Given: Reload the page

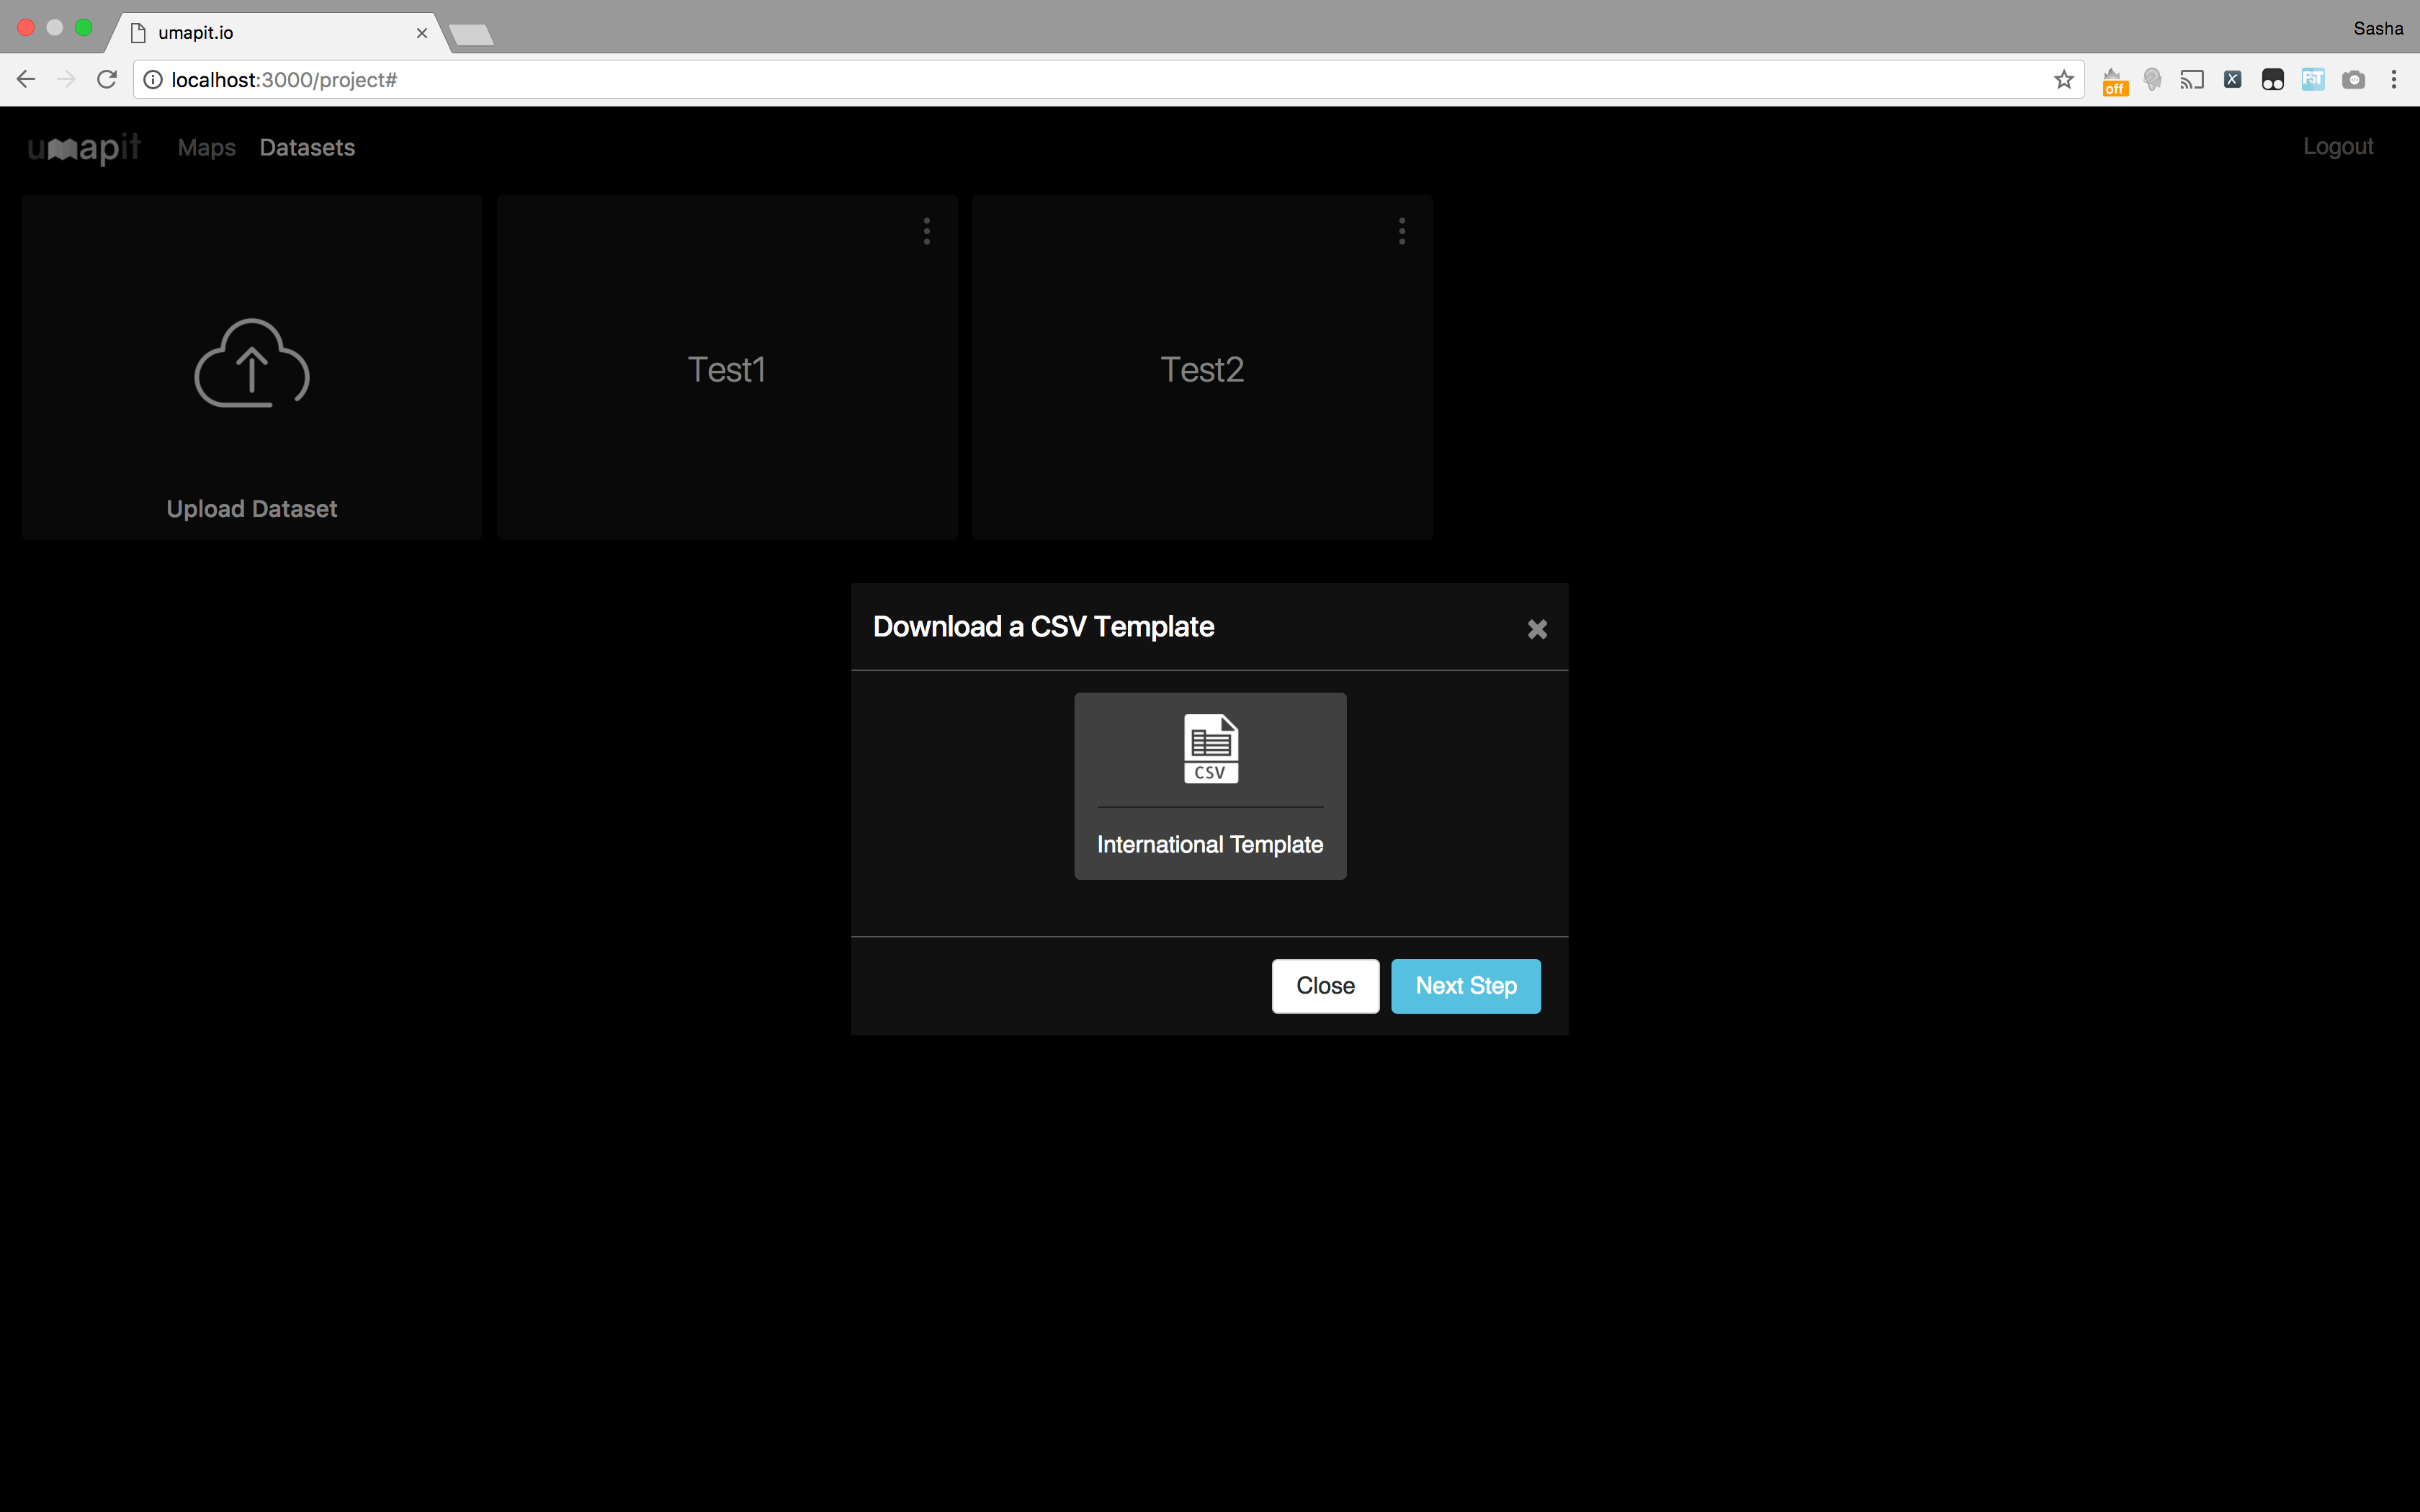Looking at the screenshot, I should coord(107,79).
